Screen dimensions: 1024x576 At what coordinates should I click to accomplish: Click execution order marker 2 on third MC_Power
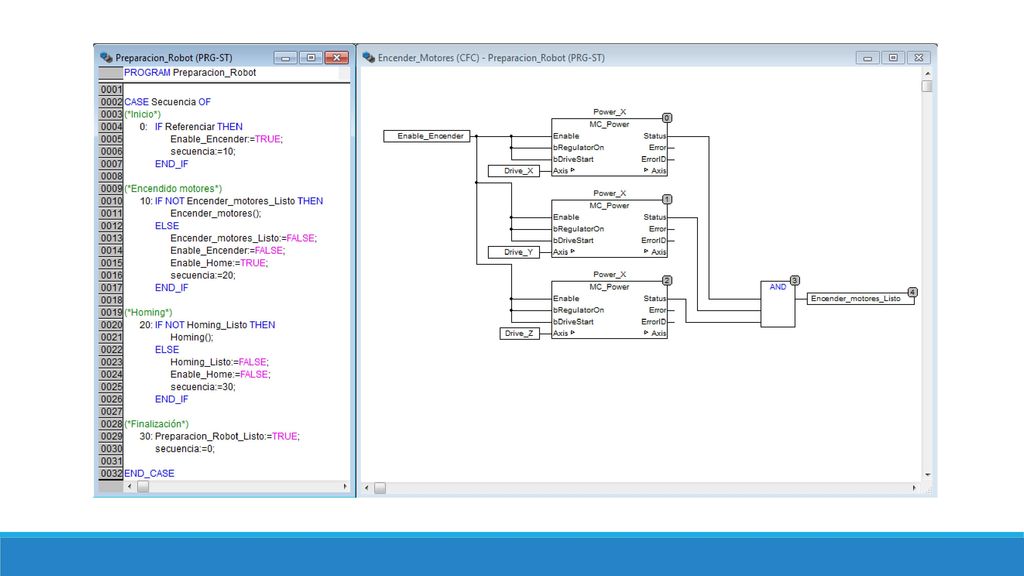pos(667,280)
